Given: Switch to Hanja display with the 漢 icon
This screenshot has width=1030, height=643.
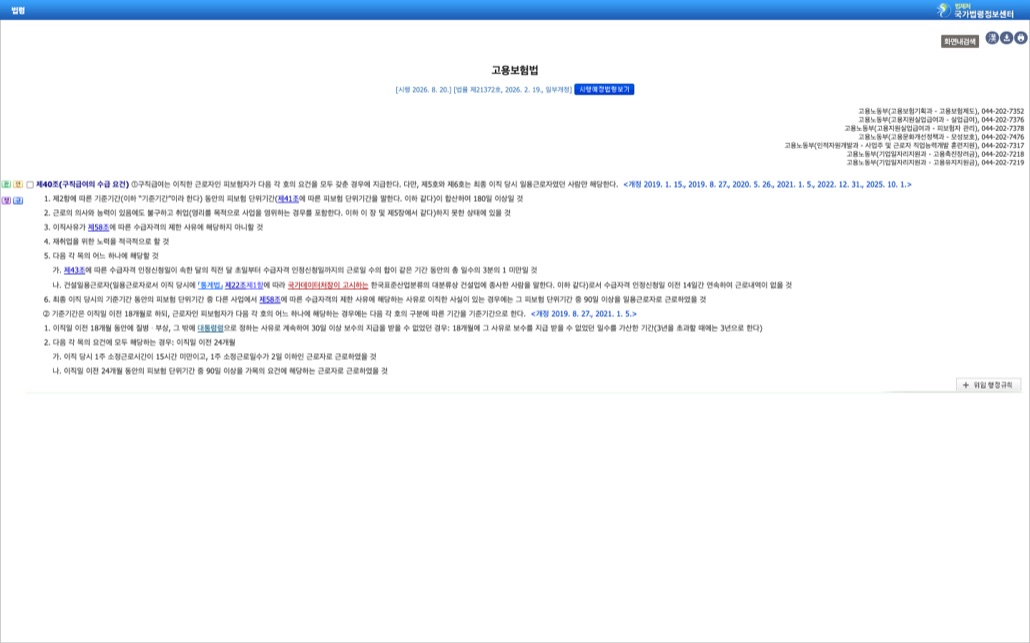Looking at the screenshot, I should 992,38.
